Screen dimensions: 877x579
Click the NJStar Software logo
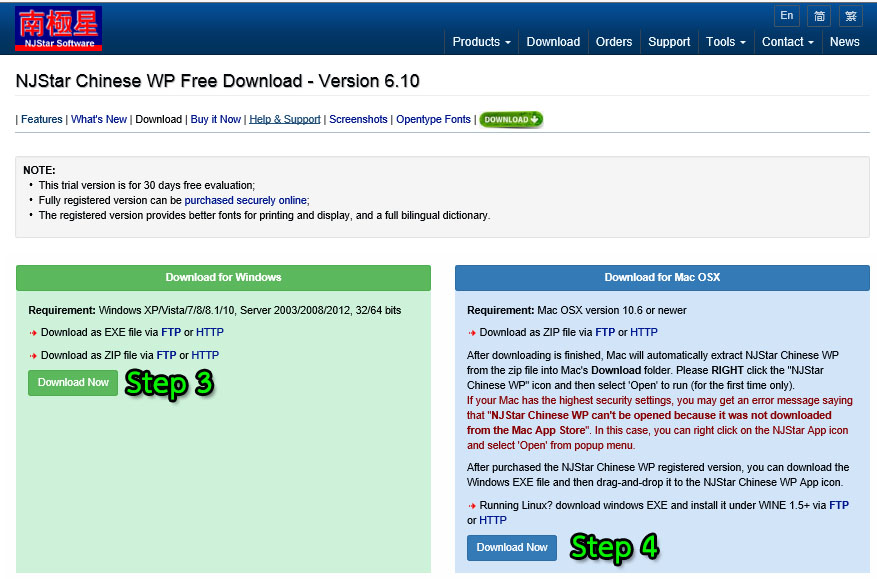(x=59, y=29)
